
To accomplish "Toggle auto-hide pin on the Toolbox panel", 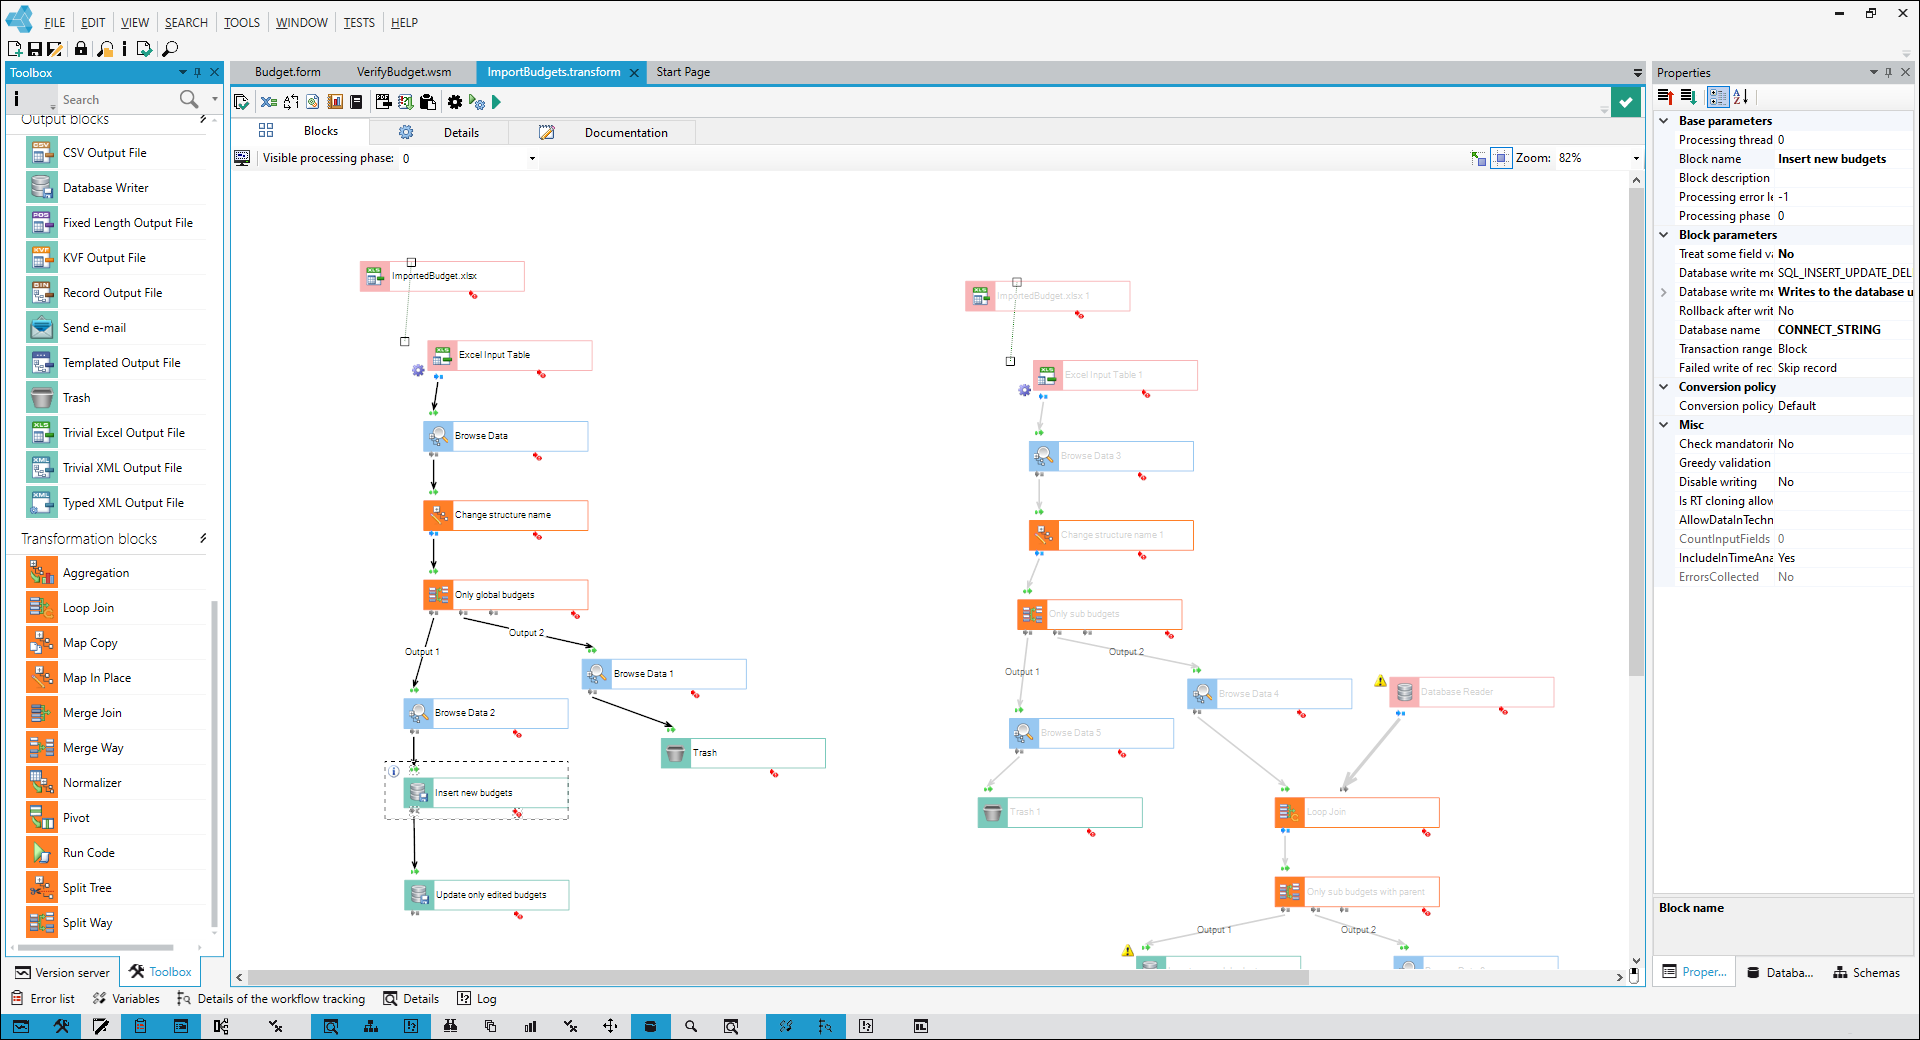I will pos(198,72).
